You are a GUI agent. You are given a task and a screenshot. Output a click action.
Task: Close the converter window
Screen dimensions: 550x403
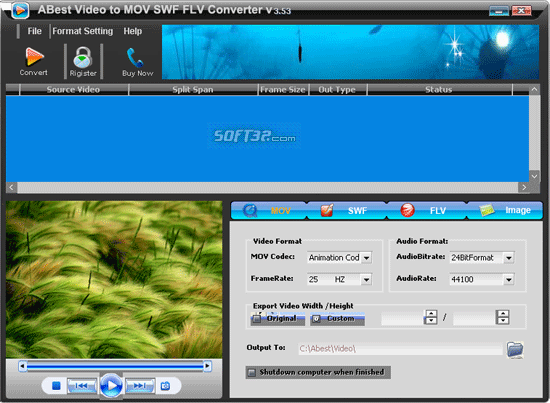[x=521, y=11]
